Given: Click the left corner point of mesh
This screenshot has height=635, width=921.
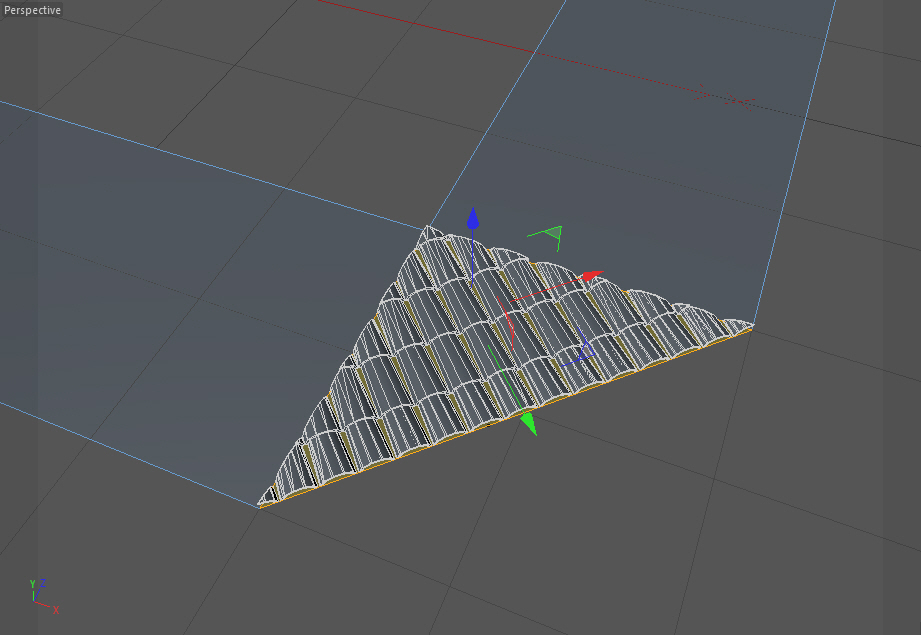Looking at the screenshot, I should tap(263, 503).
